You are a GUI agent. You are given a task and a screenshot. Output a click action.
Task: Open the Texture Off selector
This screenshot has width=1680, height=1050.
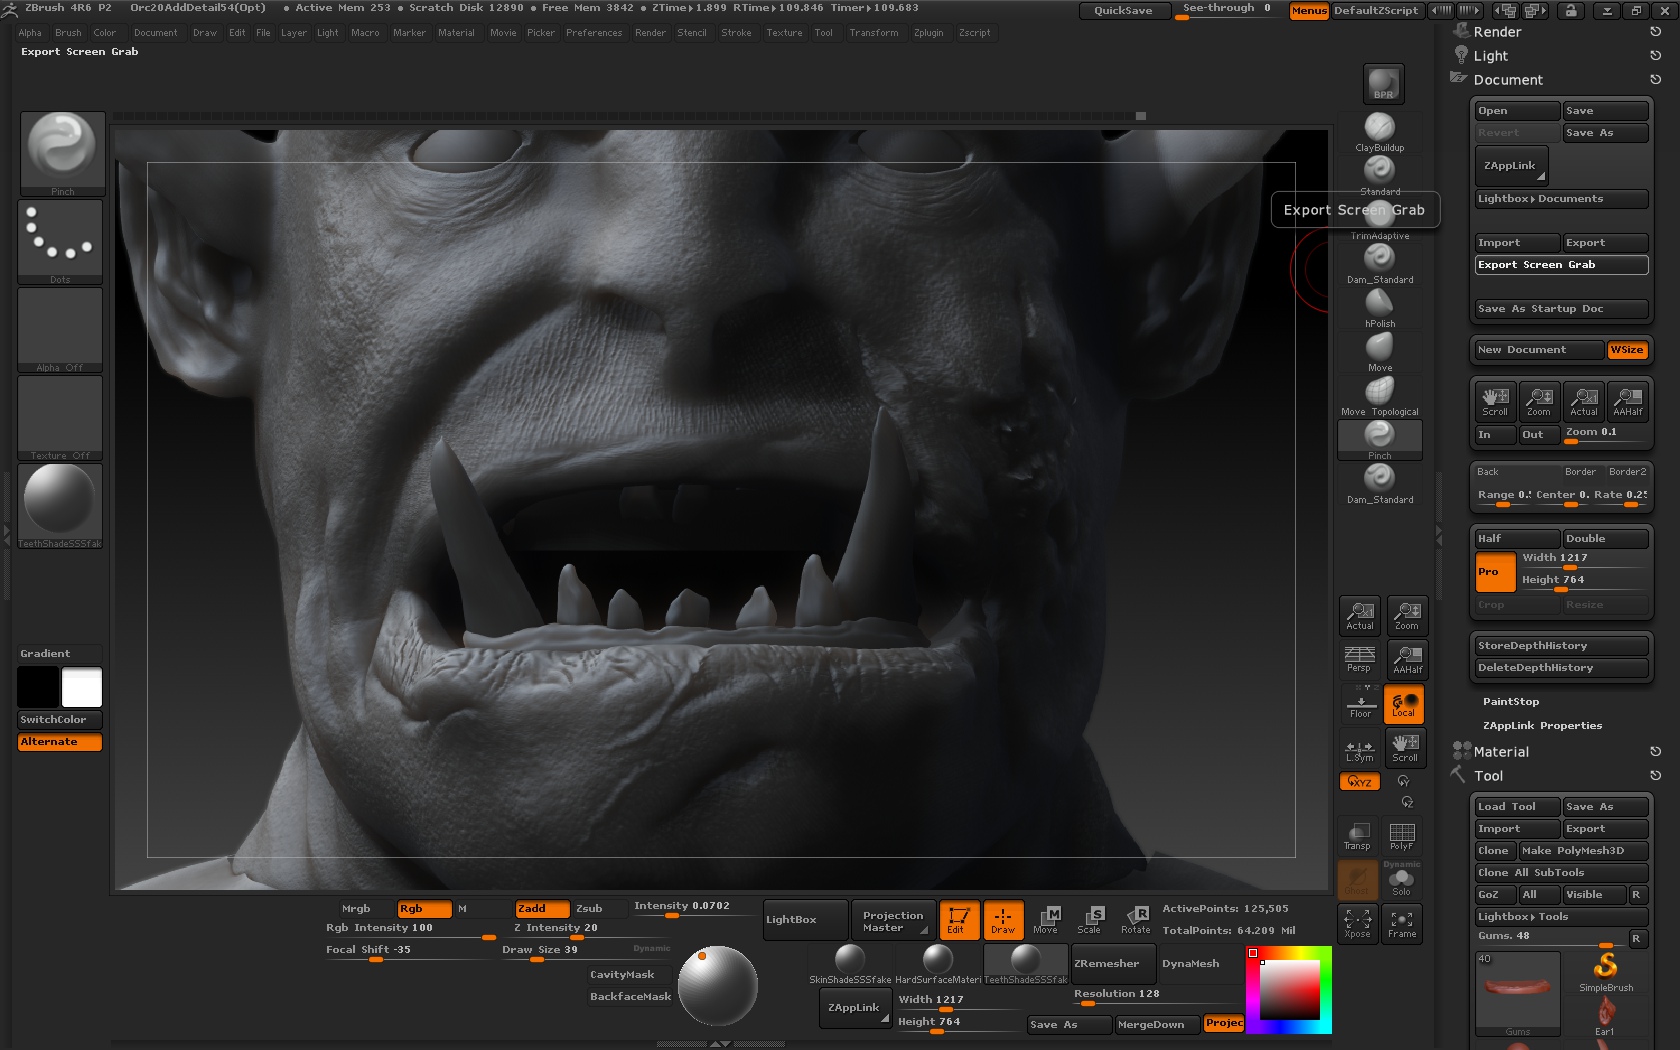point(60,418)
